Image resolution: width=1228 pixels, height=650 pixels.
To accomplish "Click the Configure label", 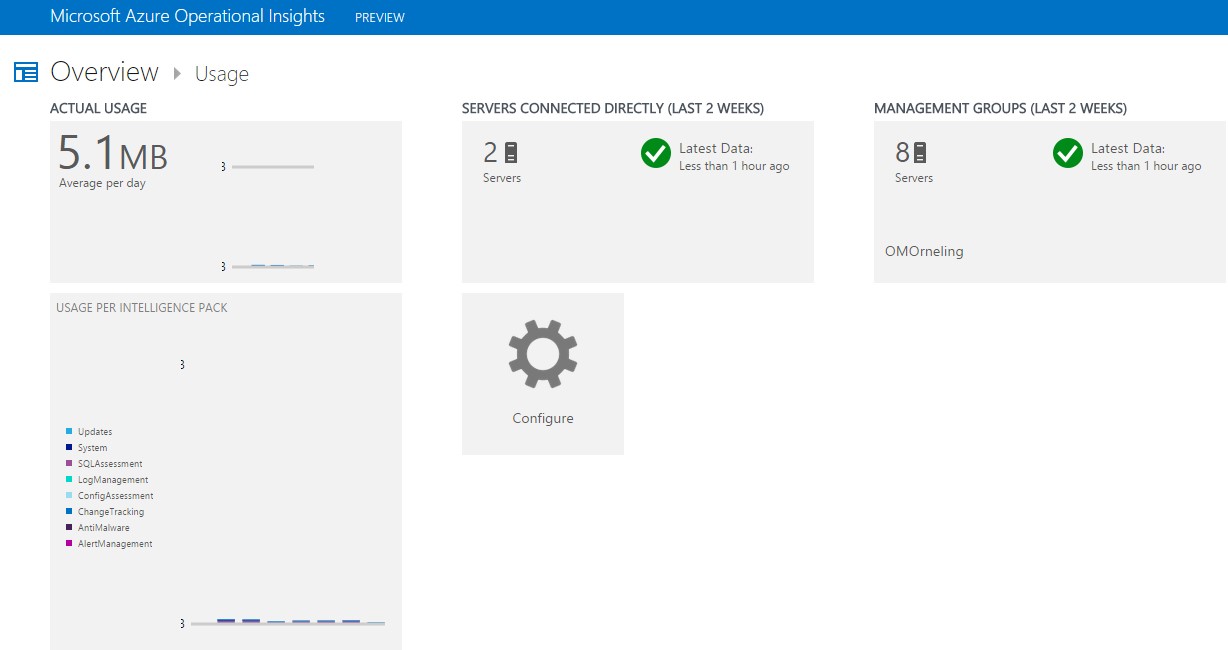I will [x=543, y=418].
